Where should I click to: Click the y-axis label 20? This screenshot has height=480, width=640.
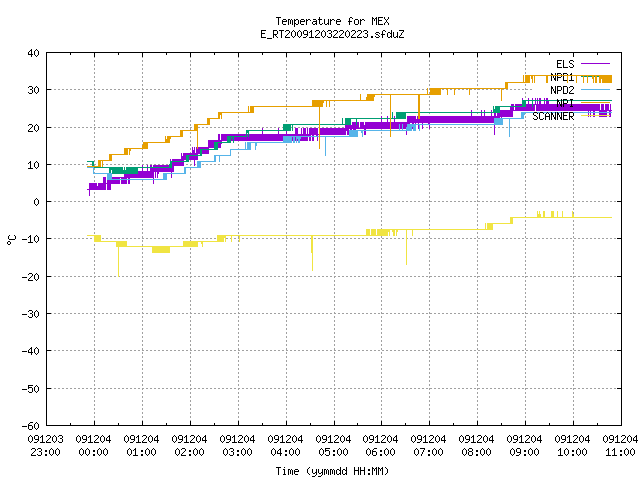(33, 128)
